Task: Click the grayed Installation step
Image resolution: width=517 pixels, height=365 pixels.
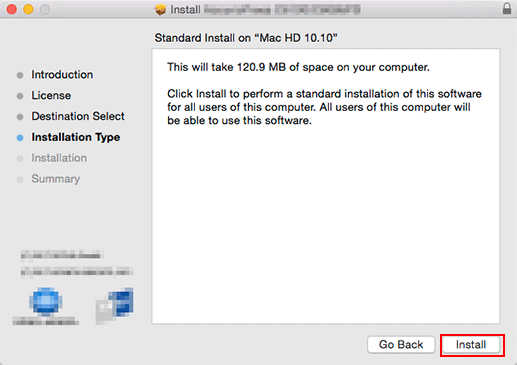Action: pos(59,158)
